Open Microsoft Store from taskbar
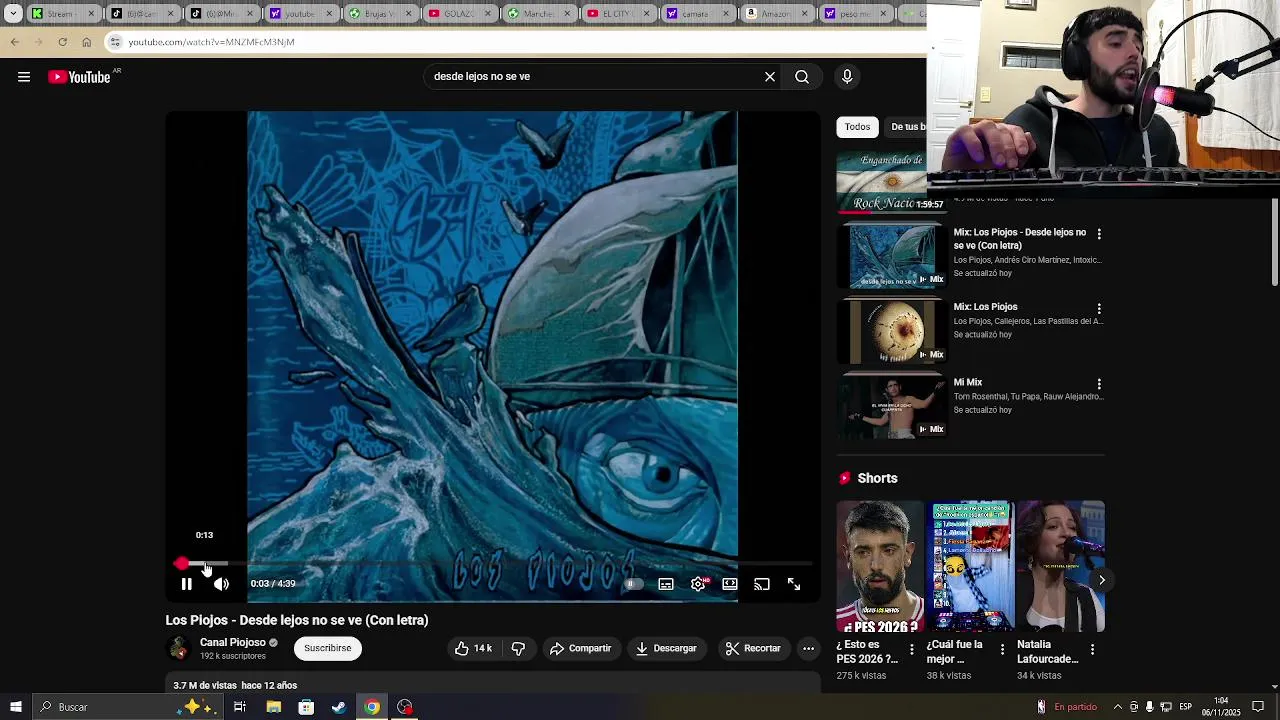Screen dimensions: 1280x720 [306, 707]
